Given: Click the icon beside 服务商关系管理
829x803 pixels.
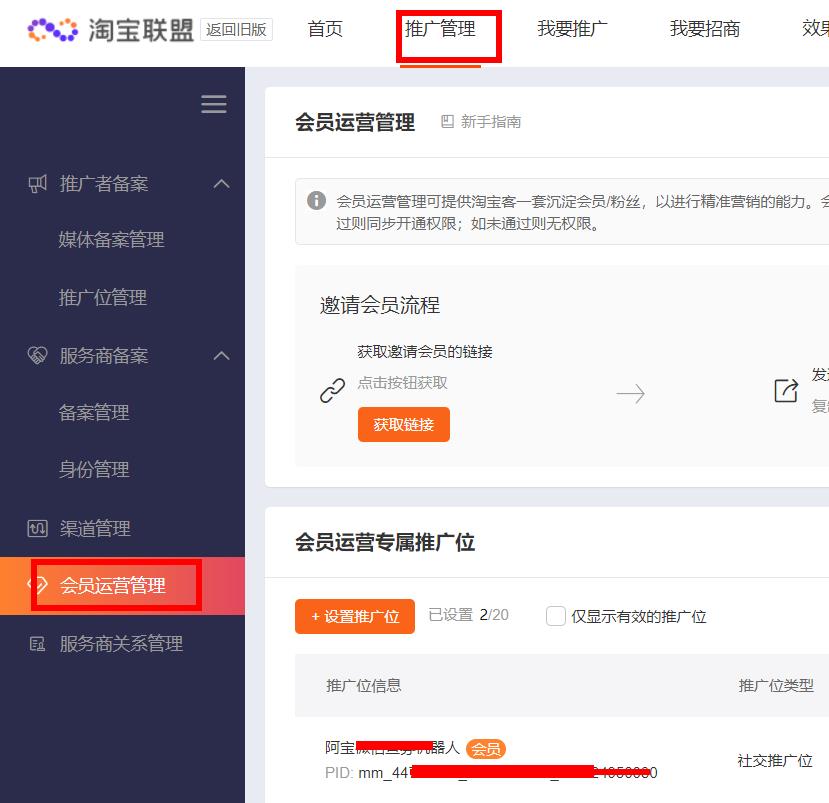Looking at the screenshot, I should [x=38, y=643].
